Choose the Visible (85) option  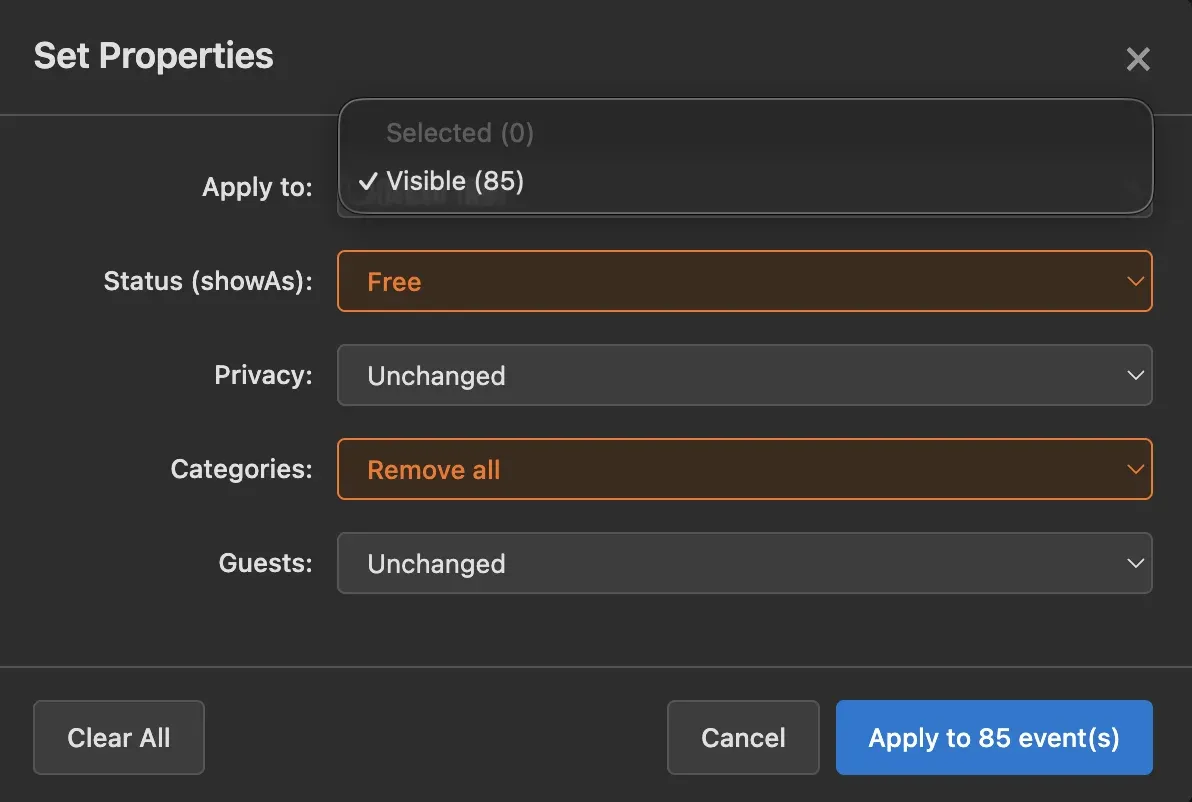coord(745,181)
